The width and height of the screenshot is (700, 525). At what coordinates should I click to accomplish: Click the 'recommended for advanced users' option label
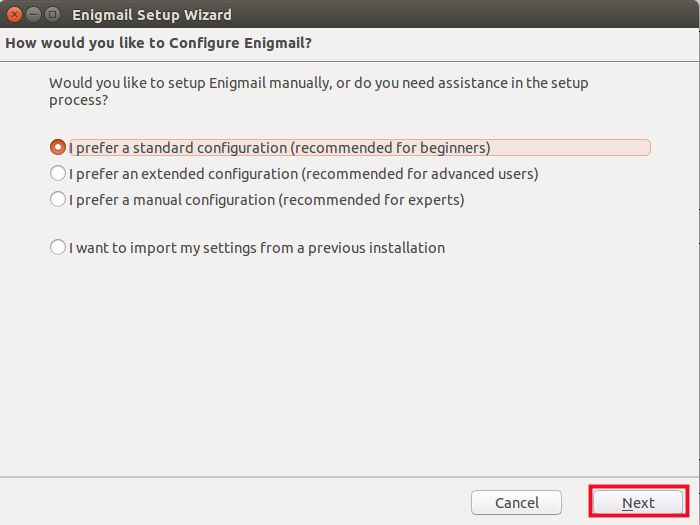304,174
